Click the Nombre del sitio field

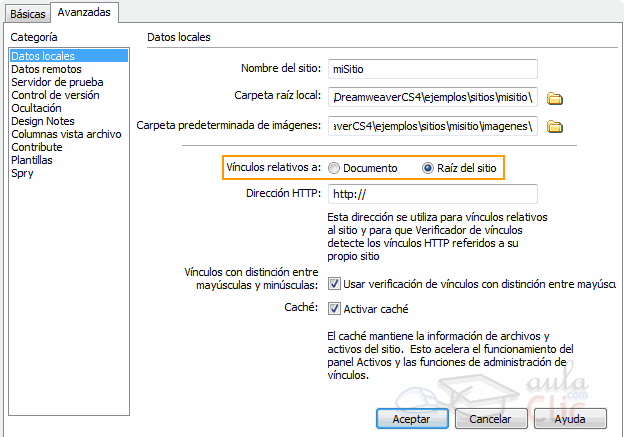(x=433, y=69)
